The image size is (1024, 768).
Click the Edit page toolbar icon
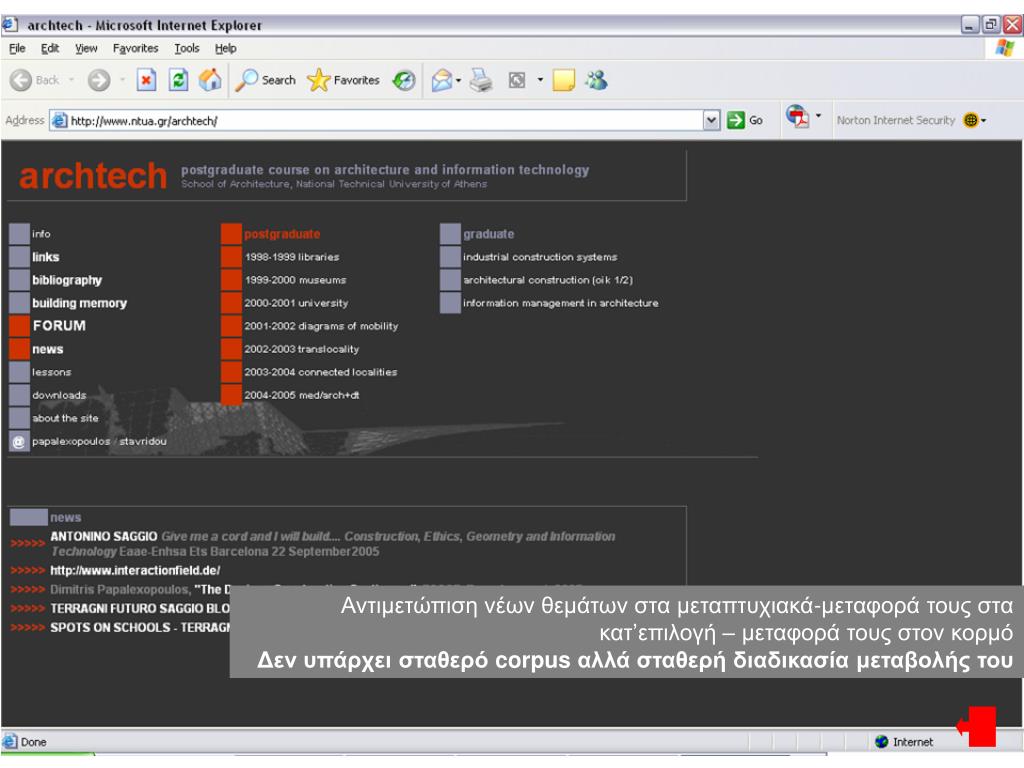pyautogui.click(x=517, y=80)
